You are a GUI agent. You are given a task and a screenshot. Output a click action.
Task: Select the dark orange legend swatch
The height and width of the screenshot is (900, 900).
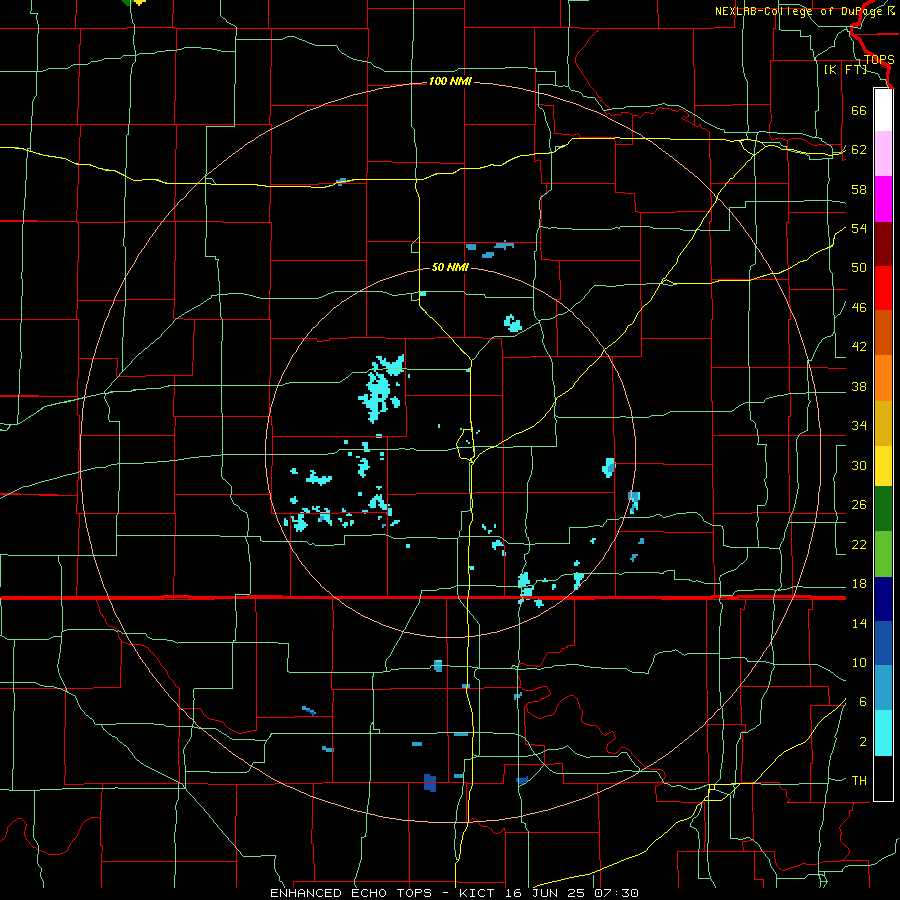[x=883, y=333]
